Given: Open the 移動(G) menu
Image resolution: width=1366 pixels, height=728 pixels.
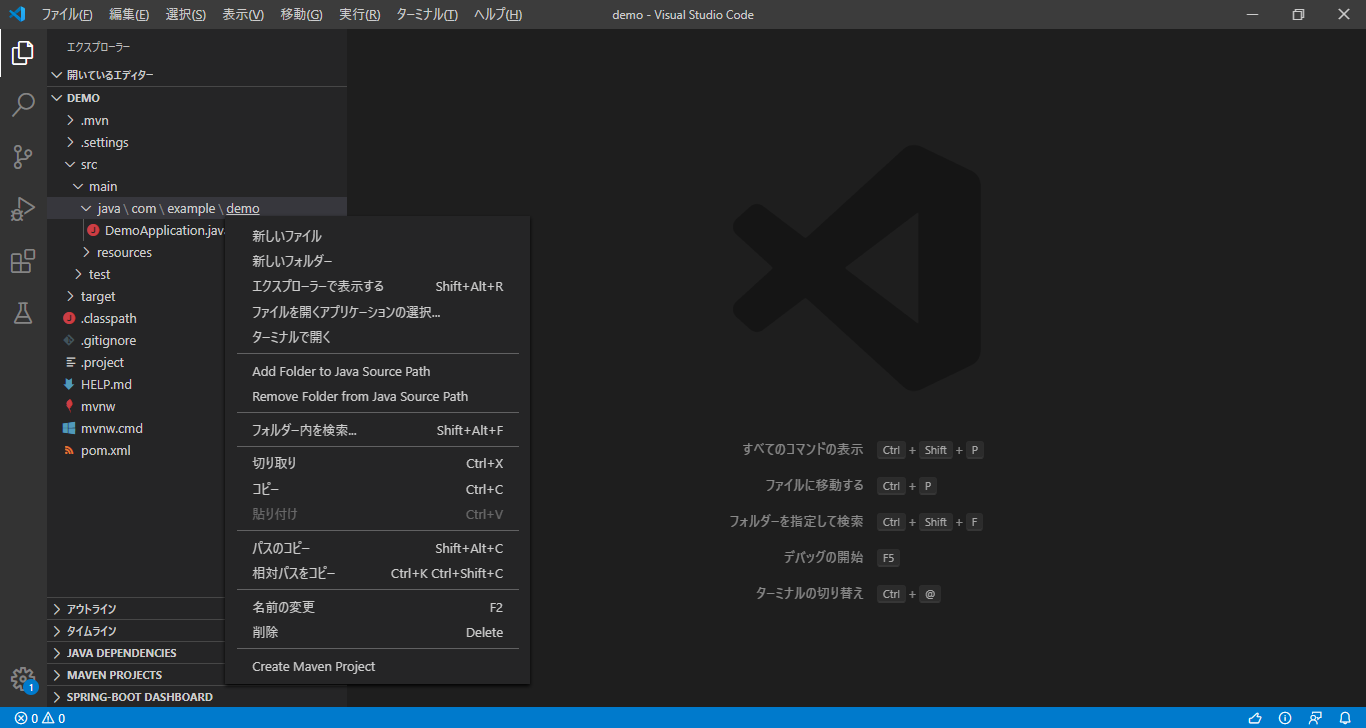Looking at the screenshot, I should click(x=301, y=14).
